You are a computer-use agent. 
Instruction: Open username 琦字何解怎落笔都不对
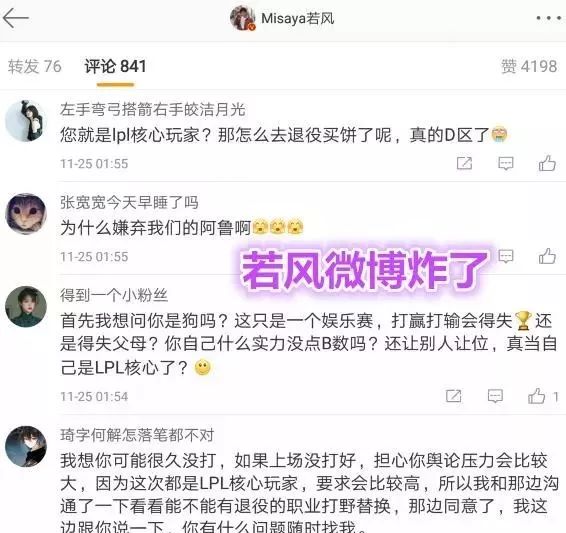tap(137, 435)
